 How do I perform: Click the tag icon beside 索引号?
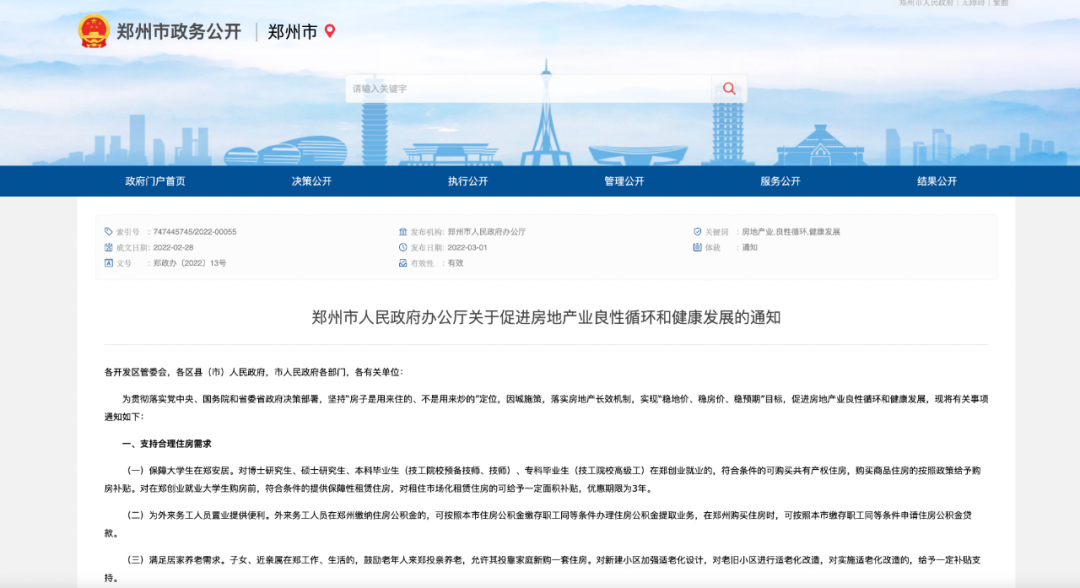tap(108, 231)
